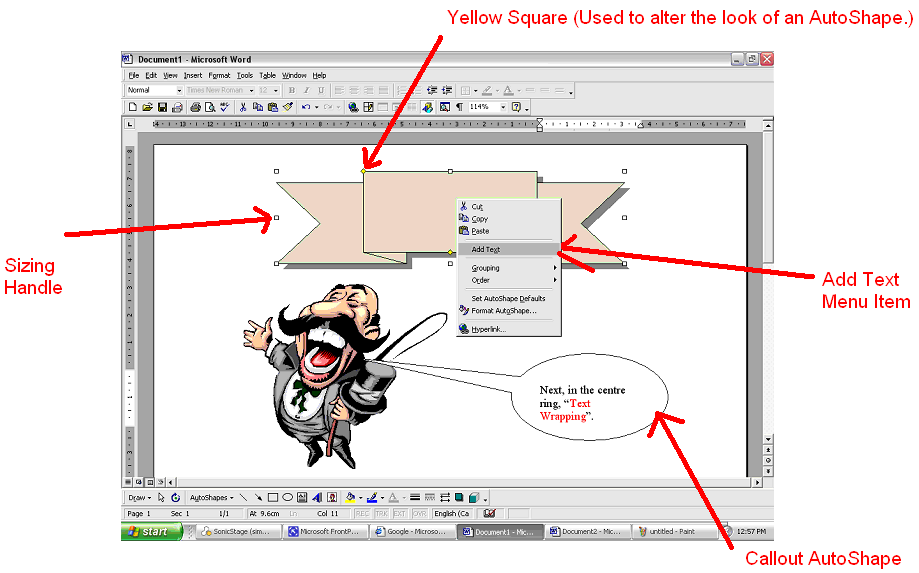The image size is (919, 573).
Task: Select the Arrow tool in the Drawing toolbar
Action: 258,497
